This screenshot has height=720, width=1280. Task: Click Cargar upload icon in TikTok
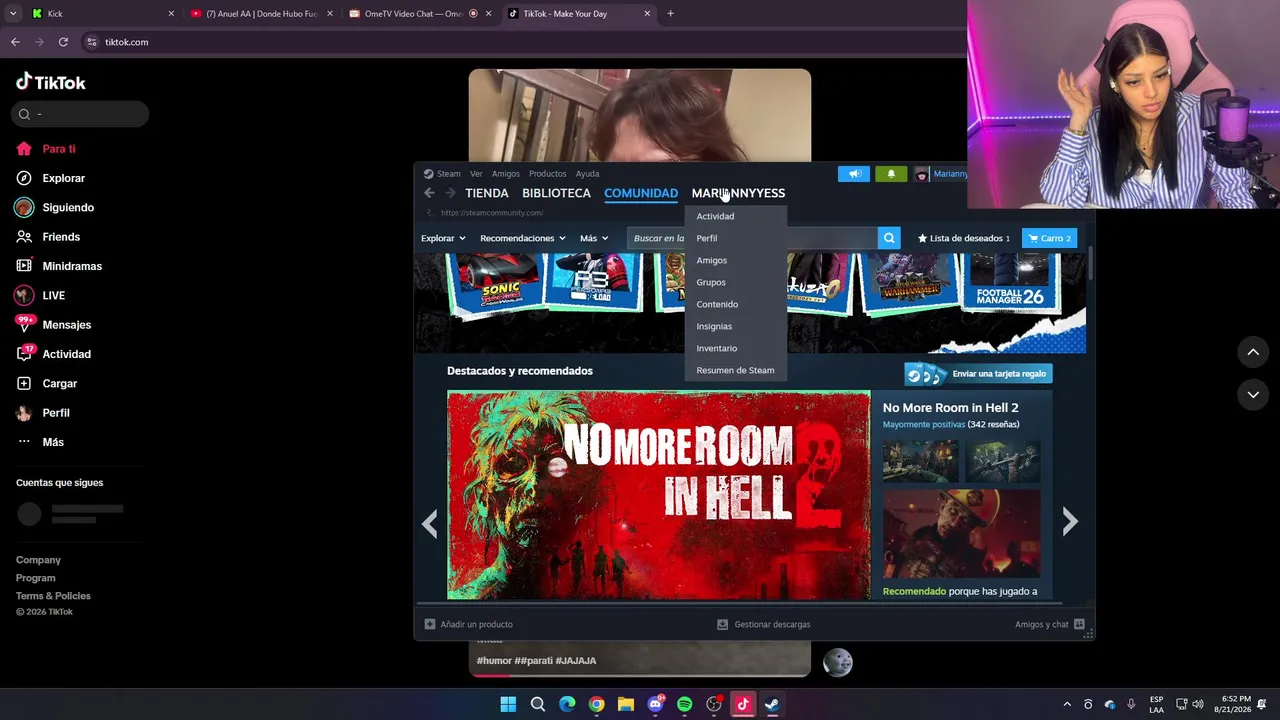coord(24,383)
